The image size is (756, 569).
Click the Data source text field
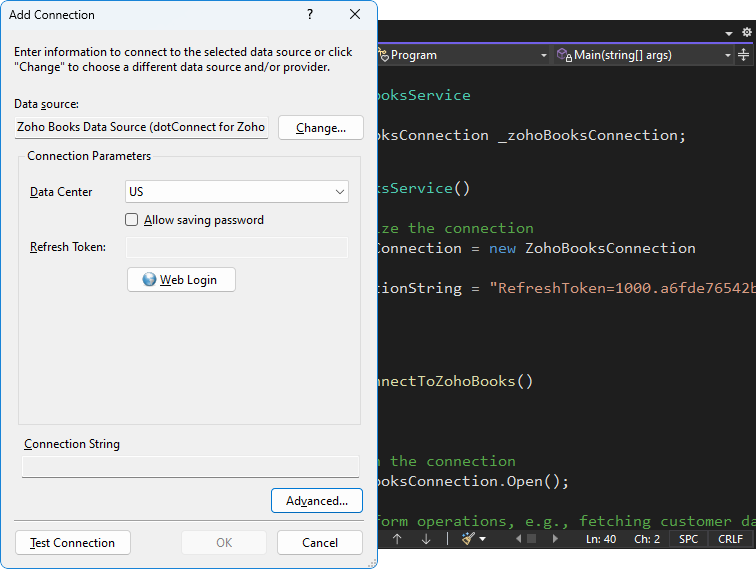coord(141,127)
